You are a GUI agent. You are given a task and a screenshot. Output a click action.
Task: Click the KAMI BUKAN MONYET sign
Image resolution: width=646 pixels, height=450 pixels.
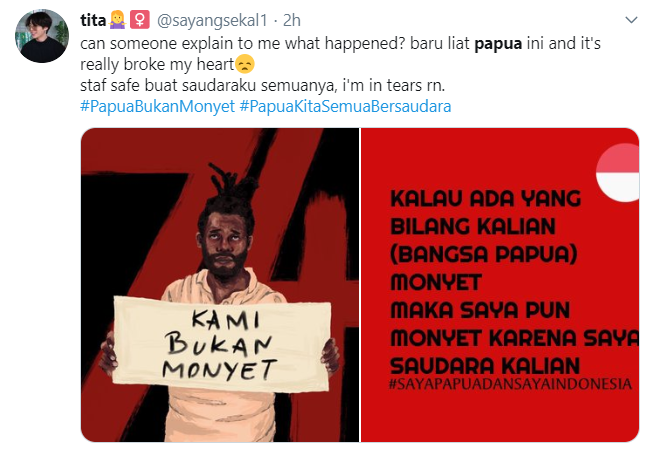coord(222,345)
